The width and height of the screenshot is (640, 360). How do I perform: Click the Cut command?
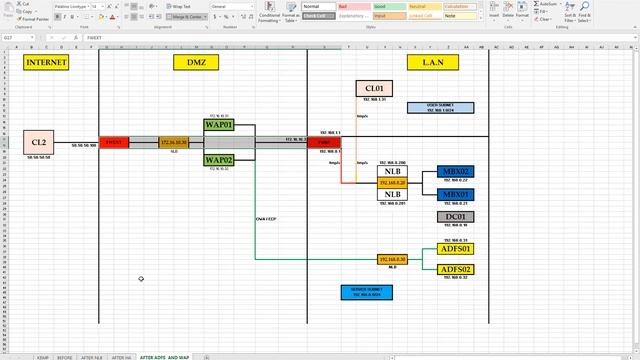coord(23,4)
